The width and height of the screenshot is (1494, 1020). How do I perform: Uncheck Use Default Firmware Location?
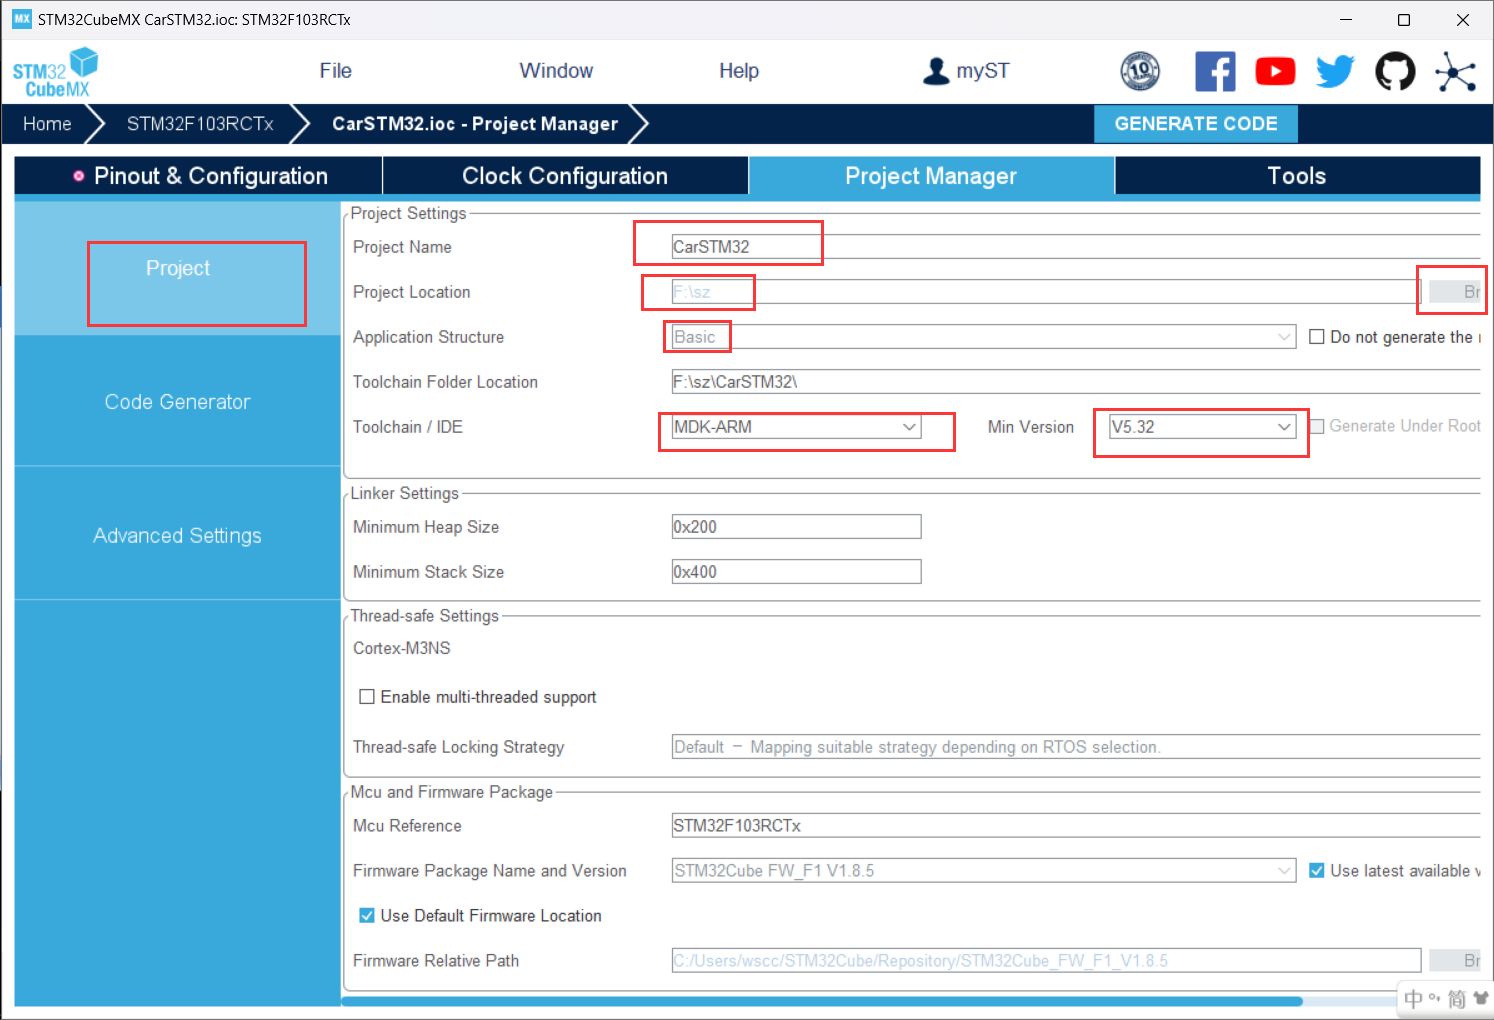click(x=367, y=916)
